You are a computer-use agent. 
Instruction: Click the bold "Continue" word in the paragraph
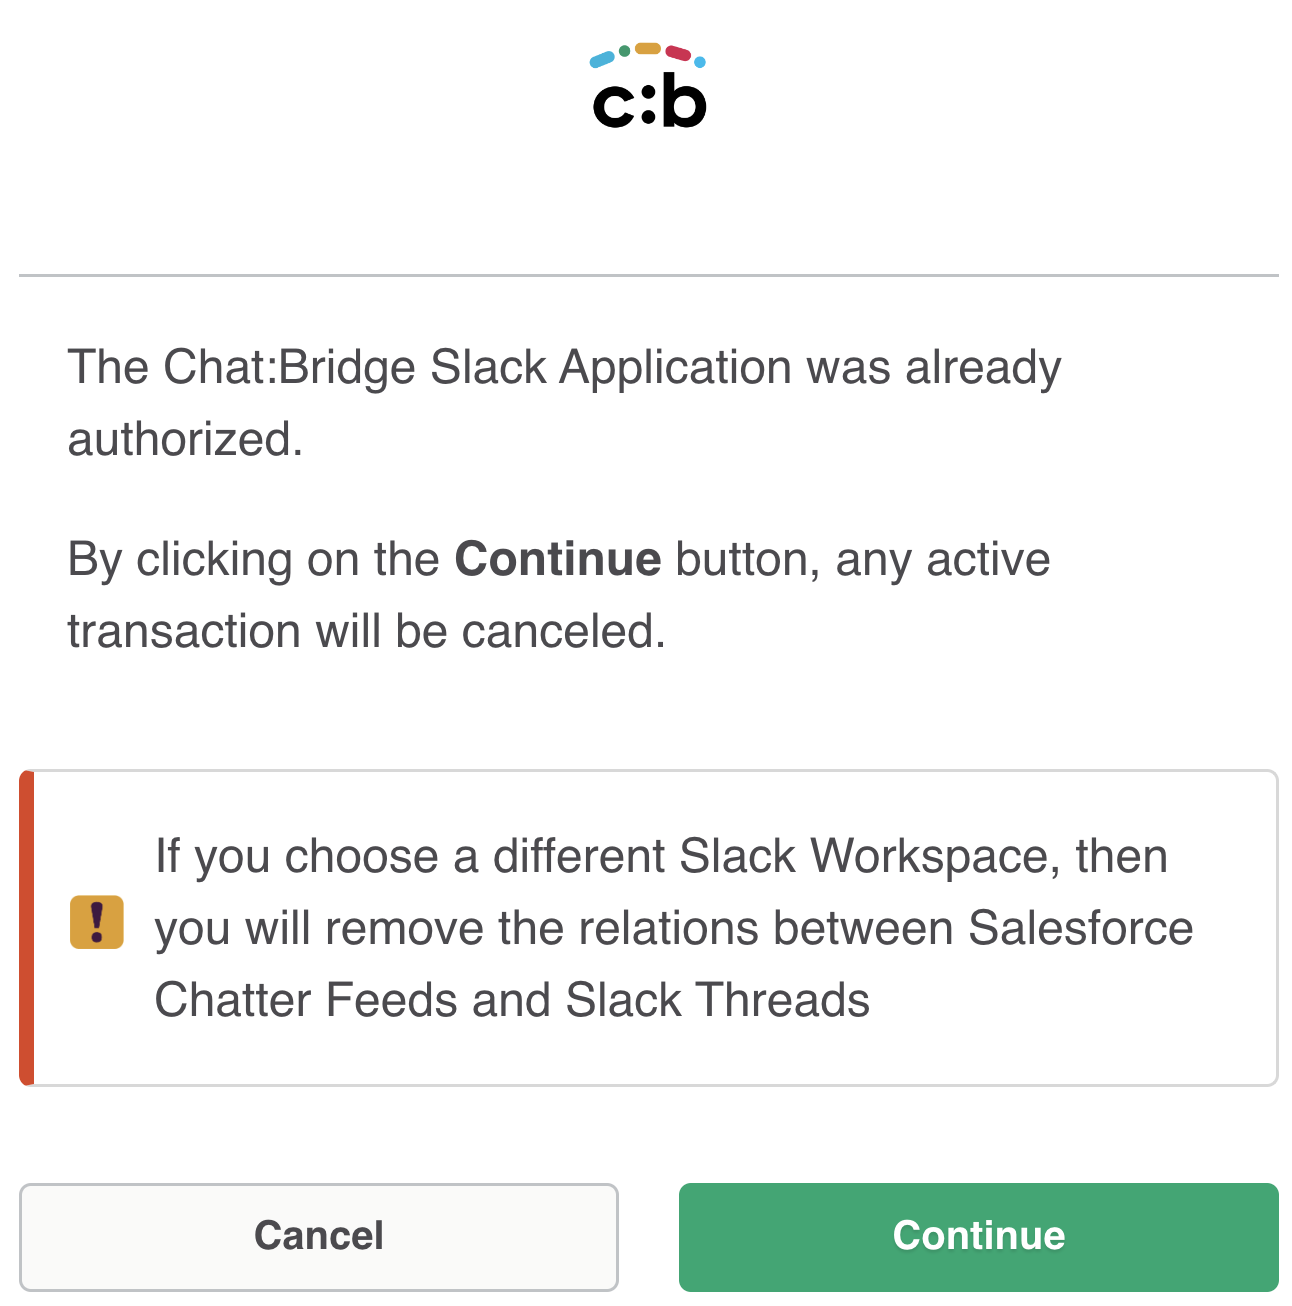pos(557,560)
